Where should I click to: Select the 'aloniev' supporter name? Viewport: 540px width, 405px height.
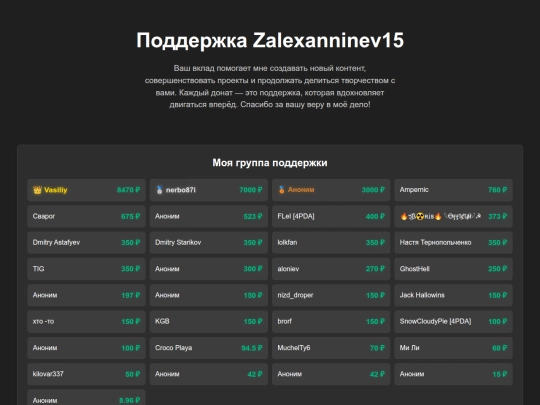pyautogui.click(x=288, y=269)
